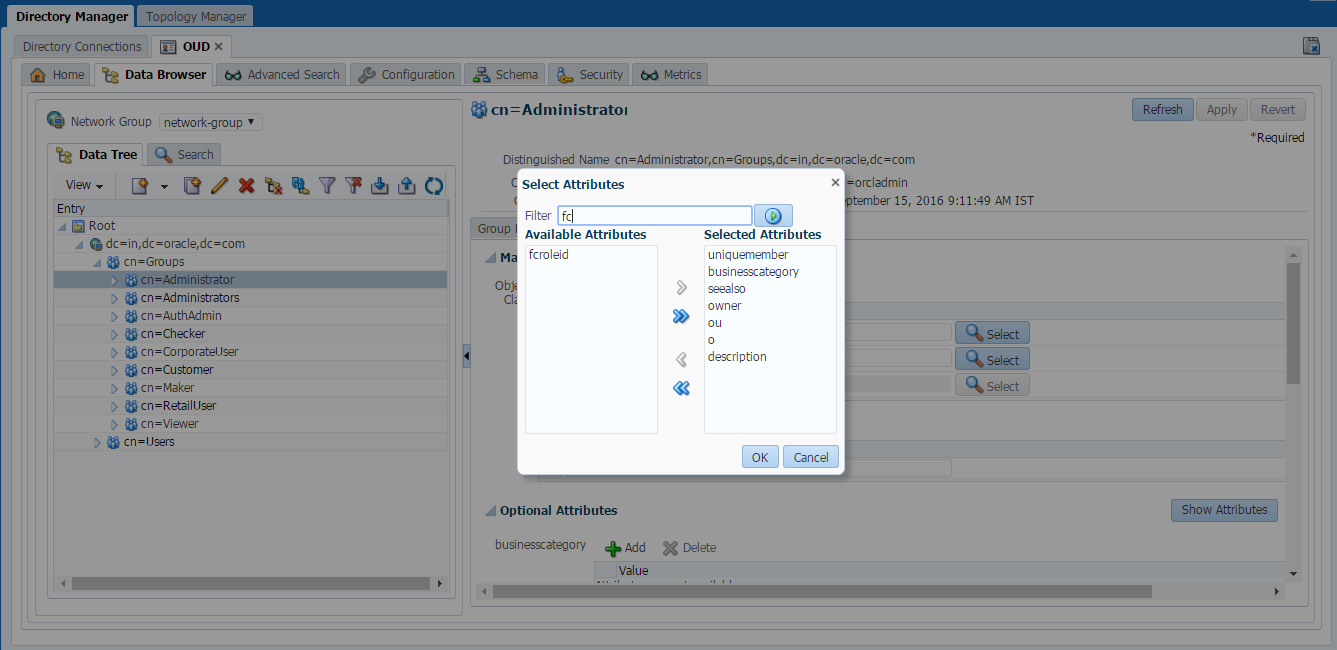The height and width of the screenshot is (650, 1337).
Task: Move all attributes right with double arrow
Action: click(x=682, y=316)
